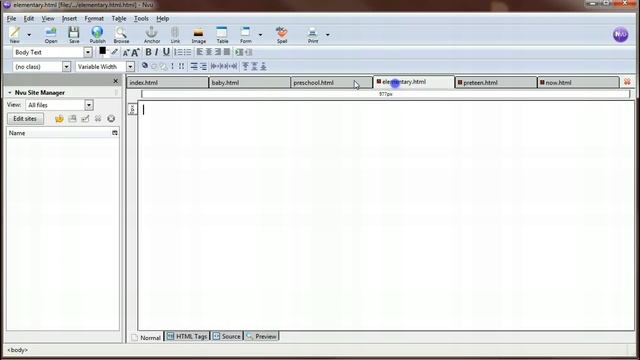640x360 pixels.
Task: Click the larger font size icon
Action: pyautogui.click(x=136, y=52)
